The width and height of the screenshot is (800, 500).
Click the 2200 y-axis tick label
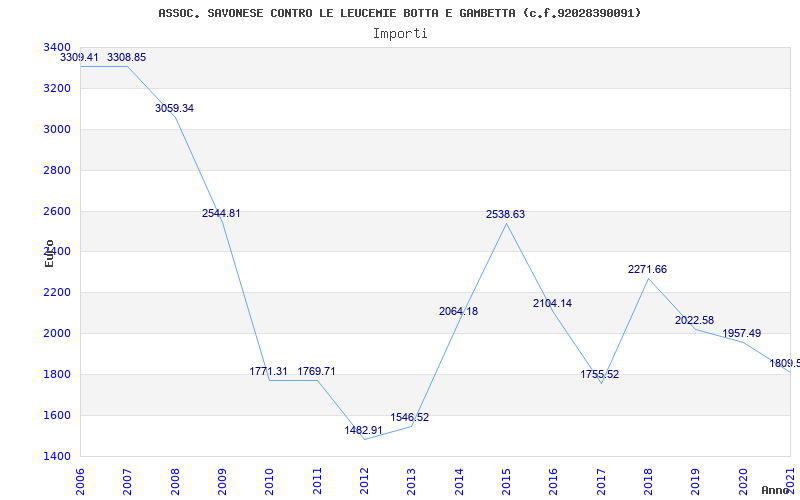(x=58, y=292)
